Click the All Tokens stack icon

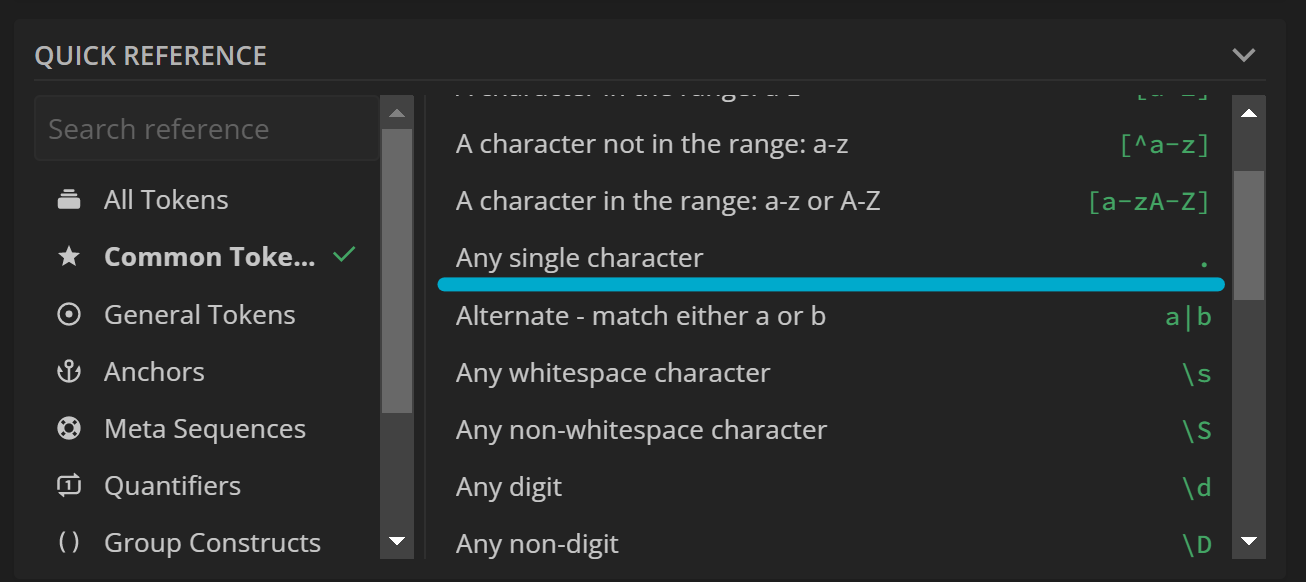click(x=69, y=200)
